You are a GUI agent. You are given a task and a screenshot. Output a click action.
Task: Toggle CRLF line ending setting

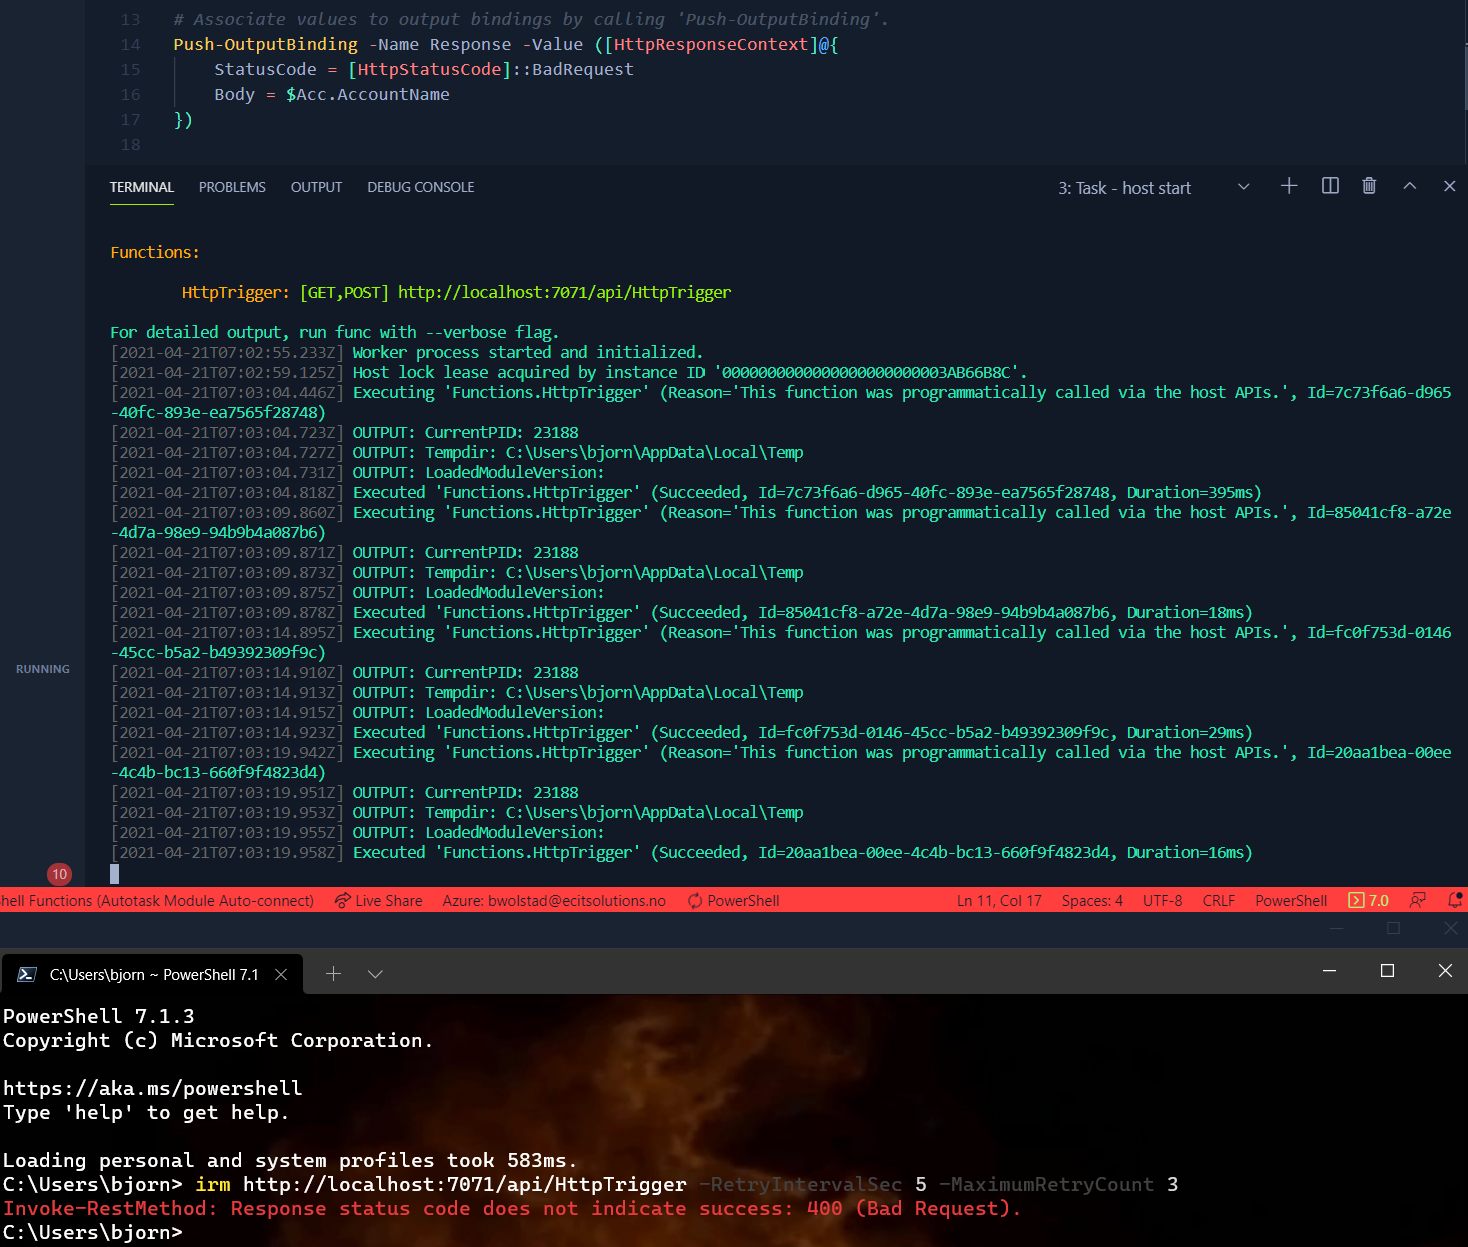click(x=1218, y=900)
